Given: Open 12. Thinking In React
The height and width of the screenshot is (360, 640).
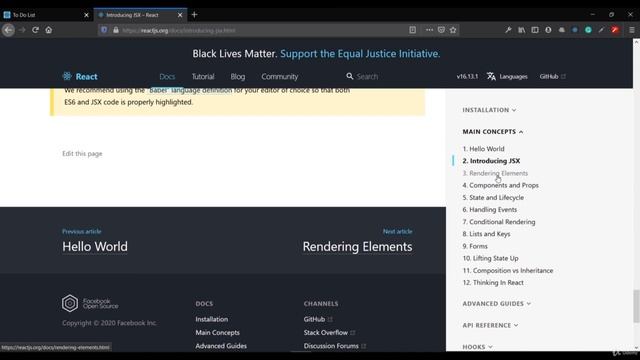Looking at the screenshot, I should pyautogui.click(x=493, y=282).
